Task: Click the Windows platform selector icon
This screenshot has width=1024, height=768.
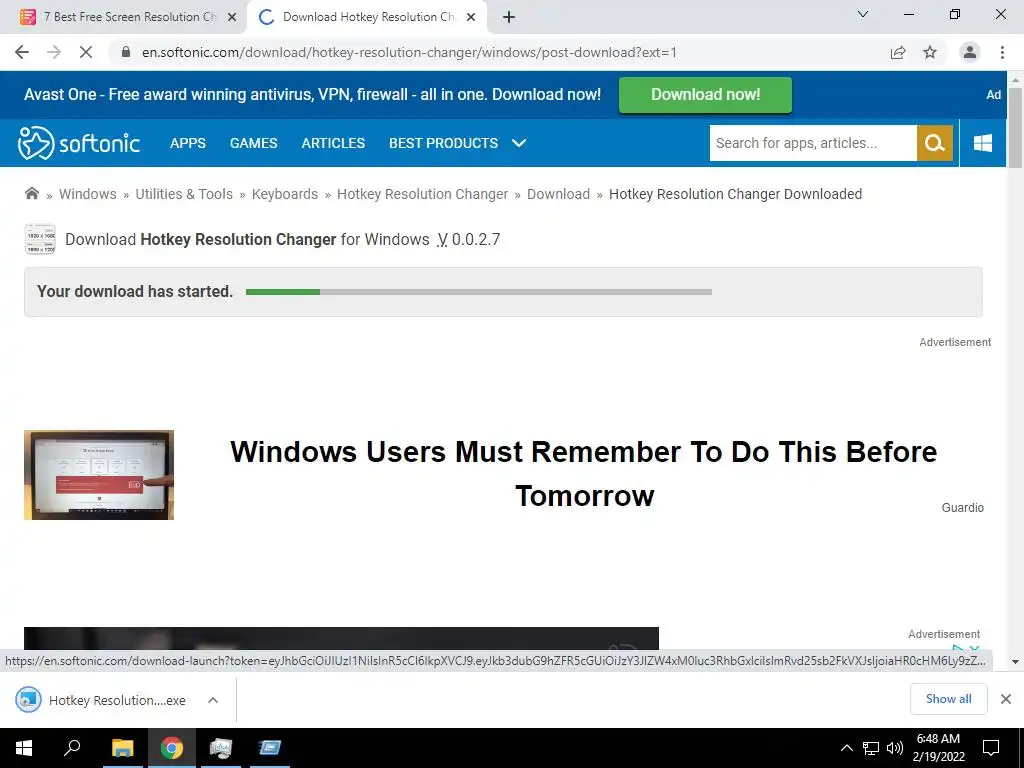Action: point(983,143)
